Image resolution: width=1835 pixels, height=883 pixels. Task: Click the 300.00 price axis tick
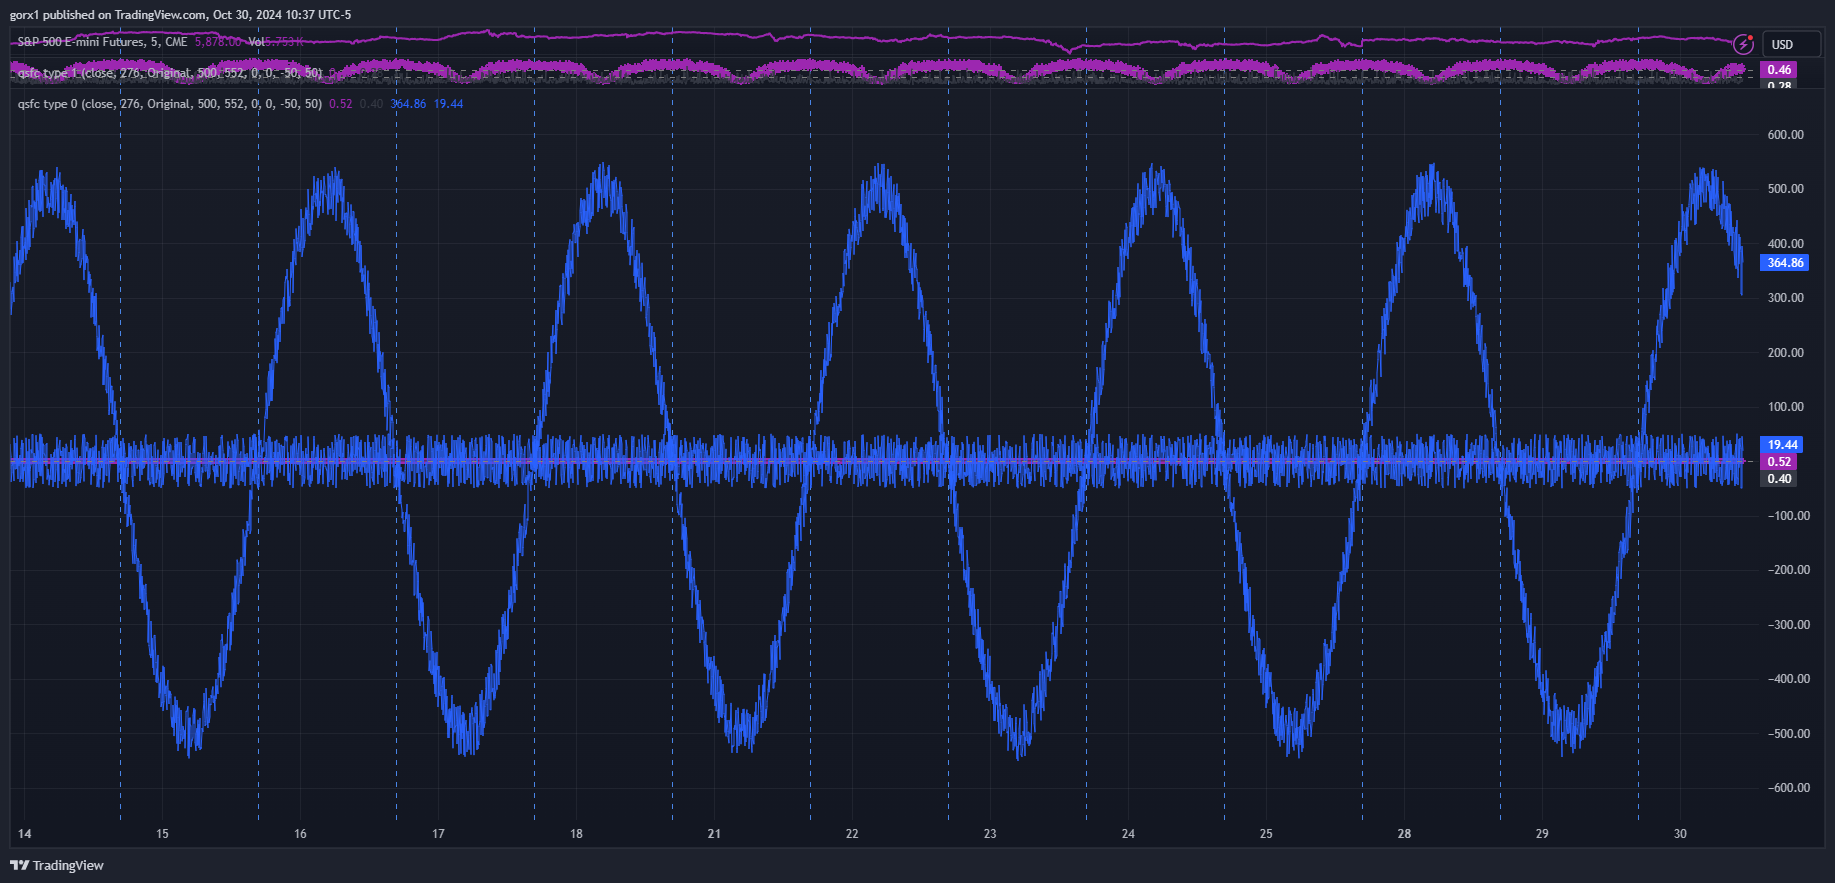pyautogui.click(x=1786, y=298)
